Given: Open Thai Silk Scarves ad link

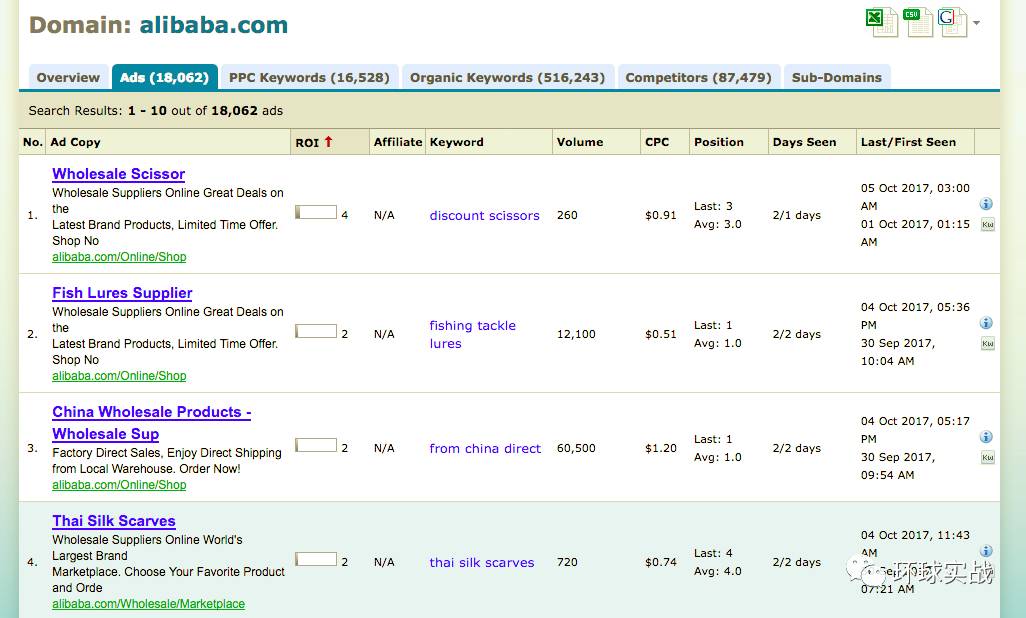Looking at the screenshot, I should (114, 521).
